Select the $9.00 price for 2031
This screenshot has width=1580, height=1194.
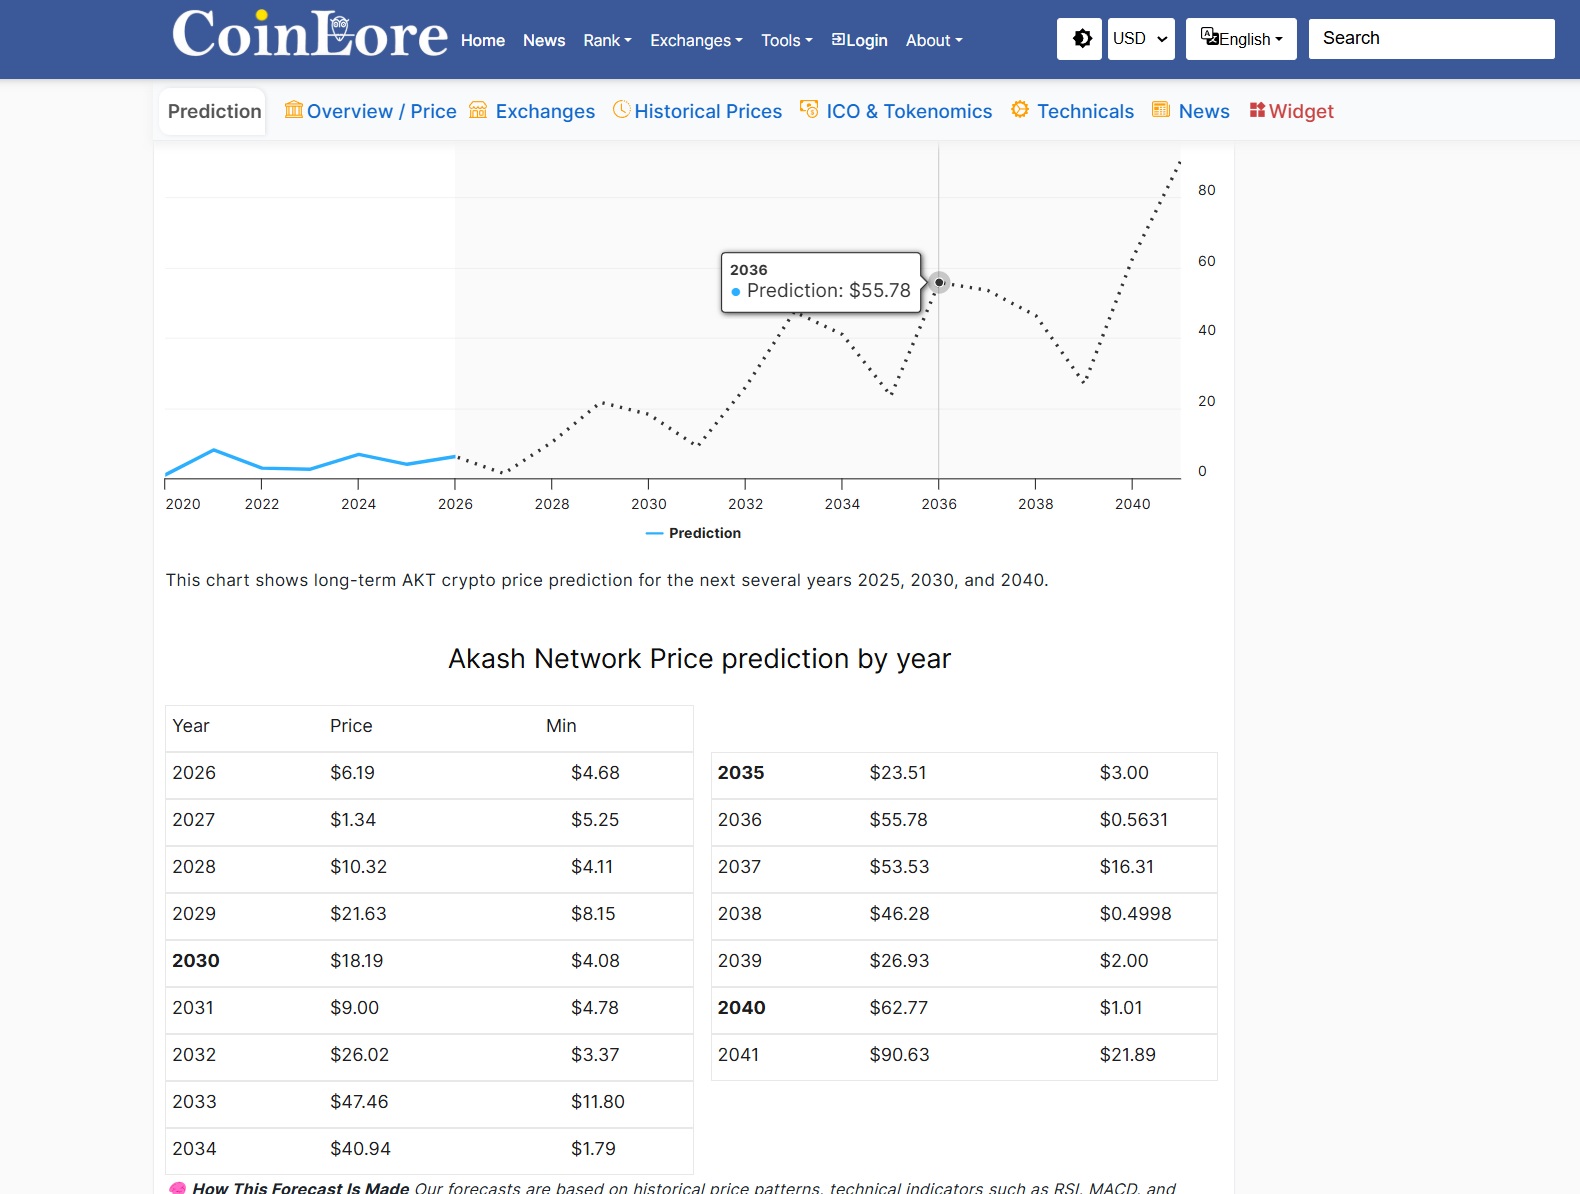[x=355, y=1008]
